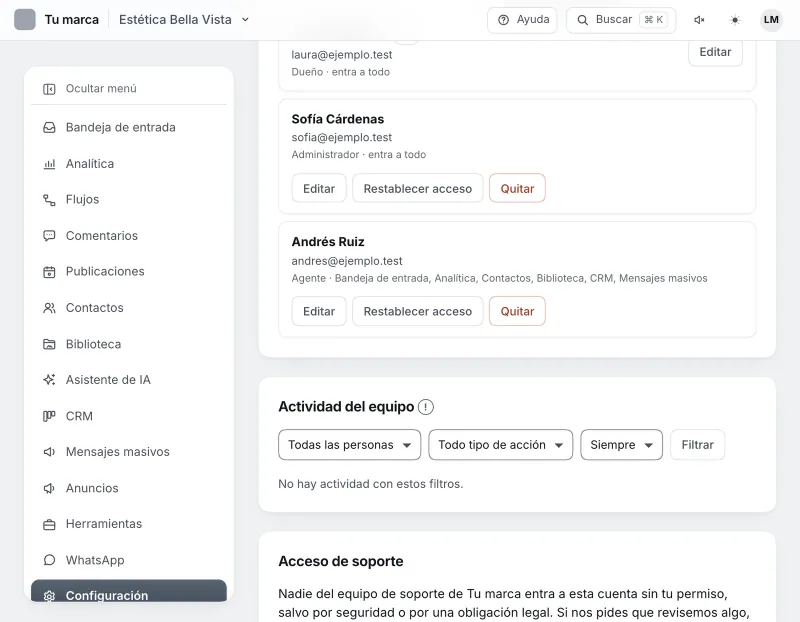This screenshot has height=622, width=800.
Task: Open the Analítica menu label
Action: point(90,164)
